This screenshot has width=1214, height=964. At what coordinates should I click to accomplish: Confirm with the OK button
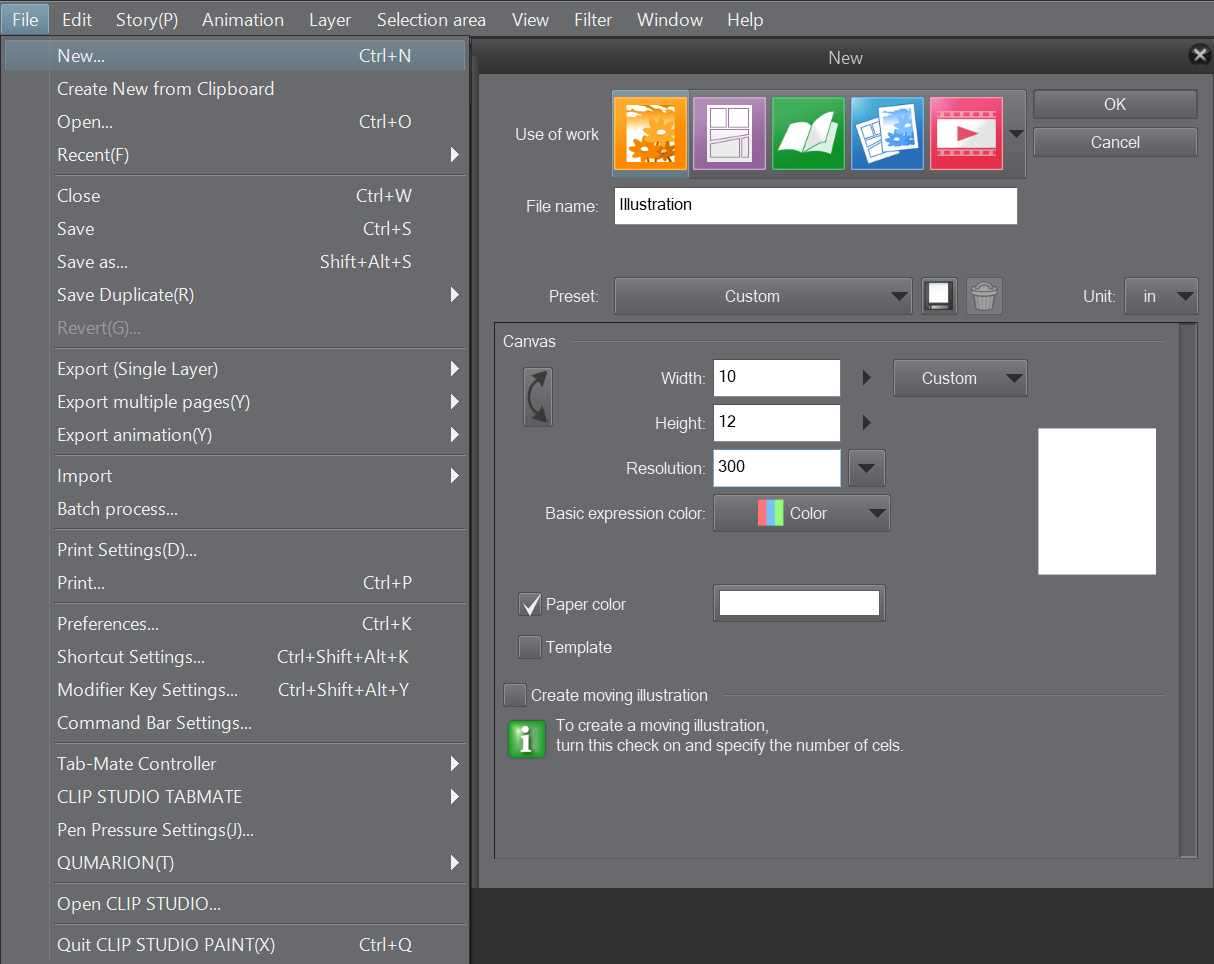coord(1115,104)
